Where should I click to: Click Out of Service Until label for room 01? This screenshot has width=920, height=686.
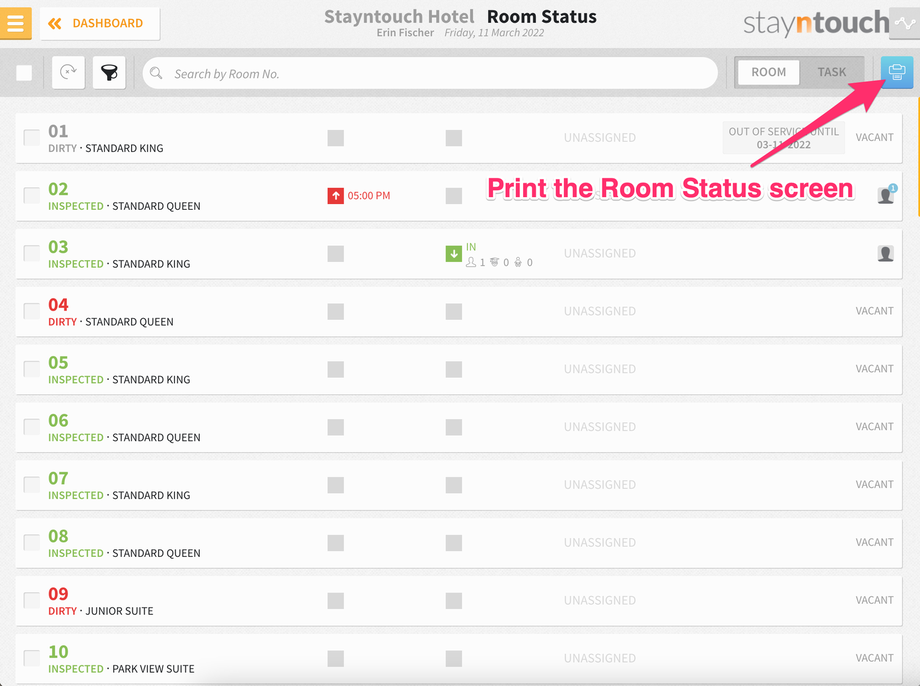(783, 138)
